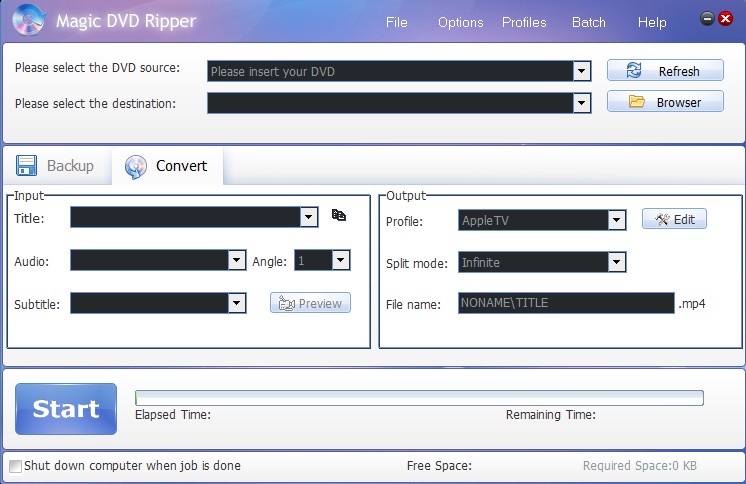This screenshot has height=484, width=746.
Task: Open the File menu
Action: click(x=396, y=22)
